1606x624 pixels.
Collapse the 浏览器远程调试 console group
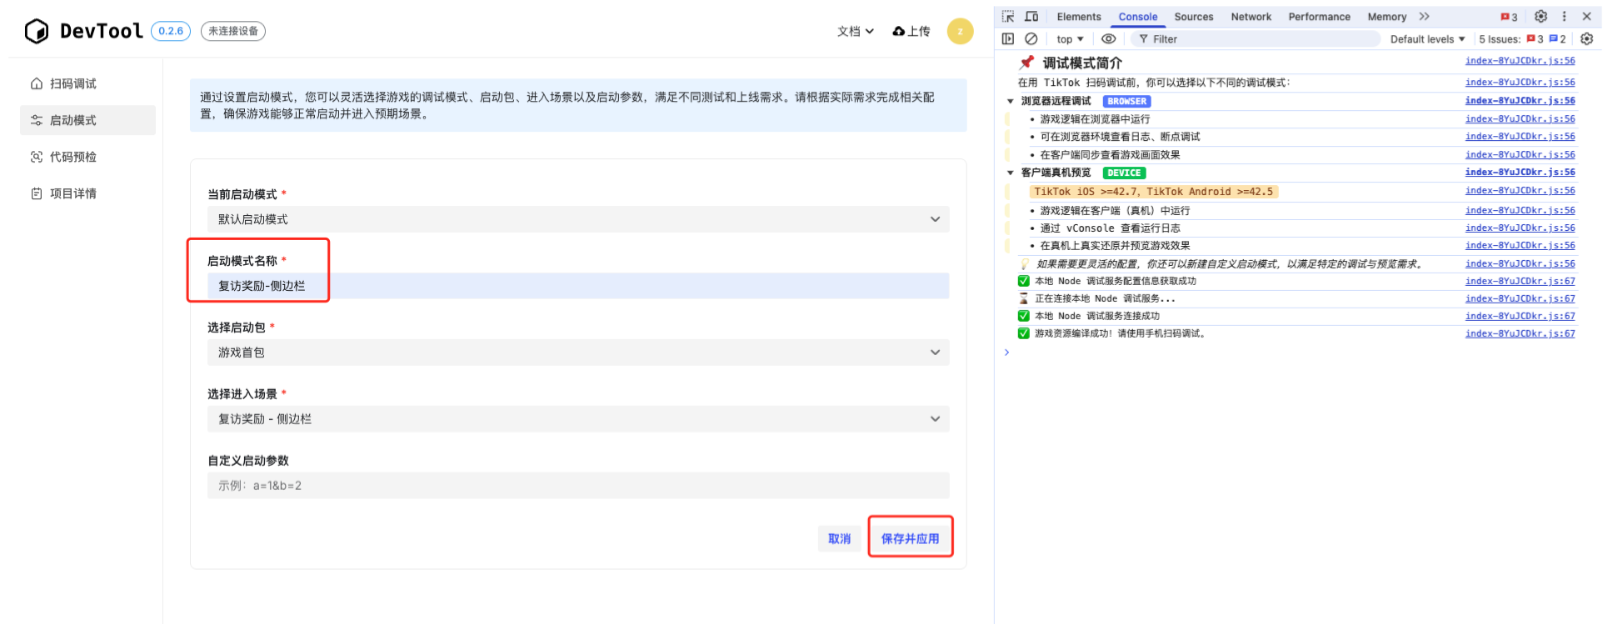[x=1011, y=101]
